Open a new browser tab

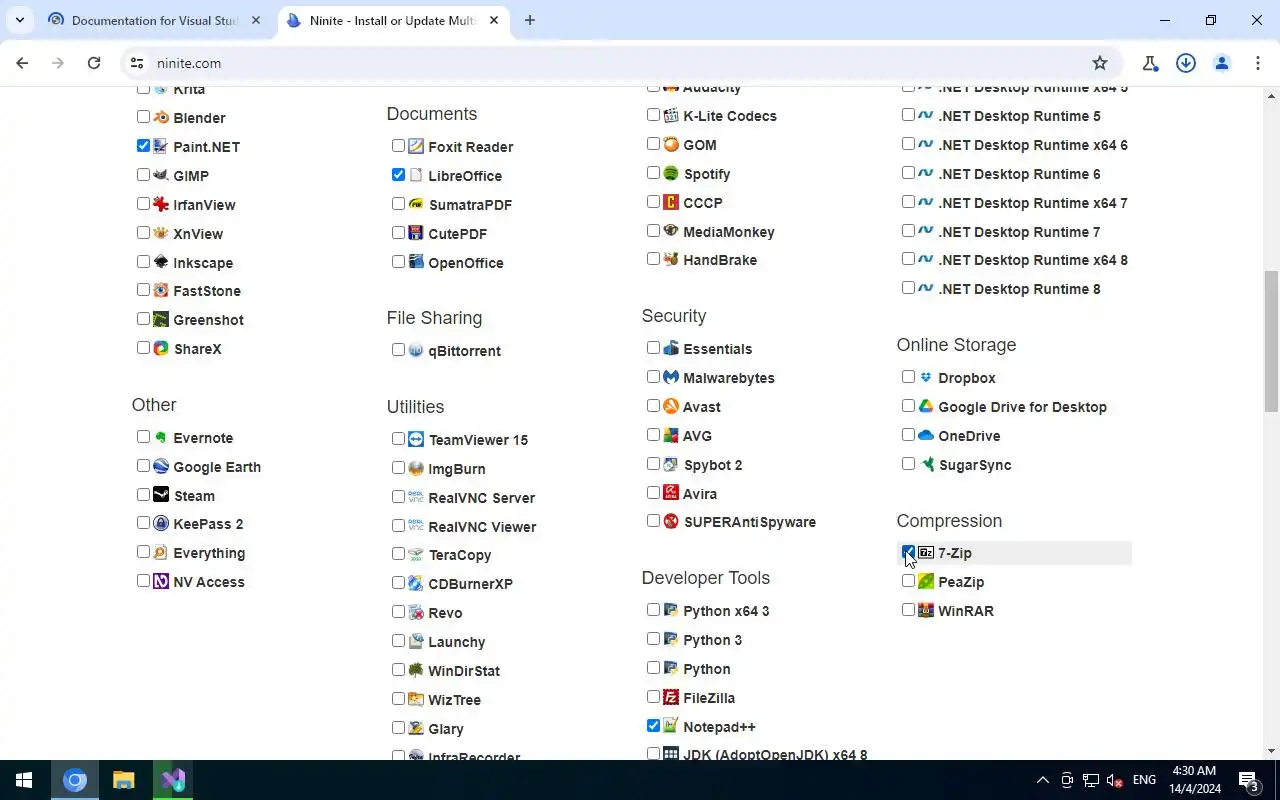(530, 20)
